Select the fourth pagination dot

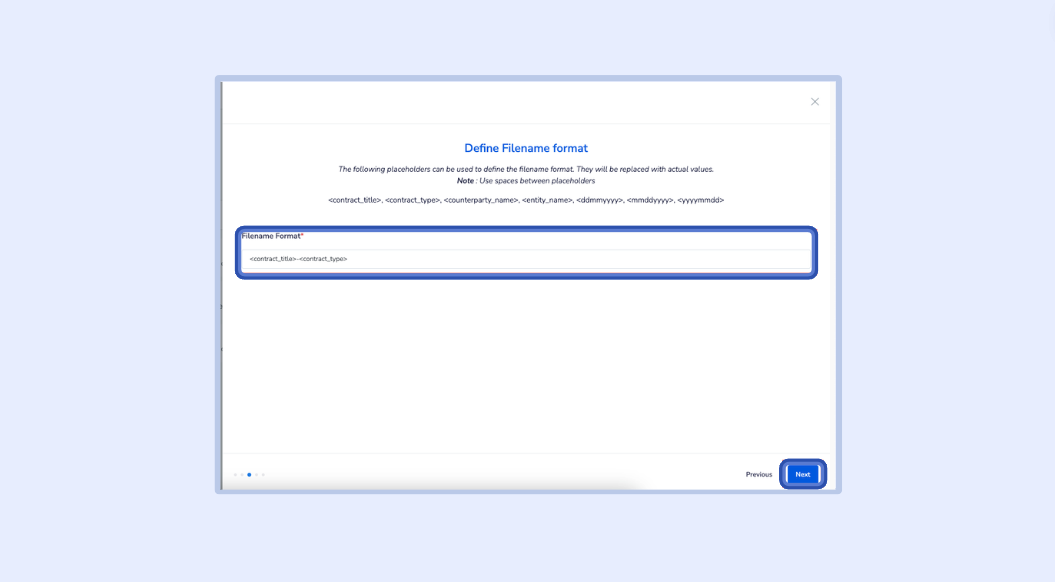tap(256, 474)
